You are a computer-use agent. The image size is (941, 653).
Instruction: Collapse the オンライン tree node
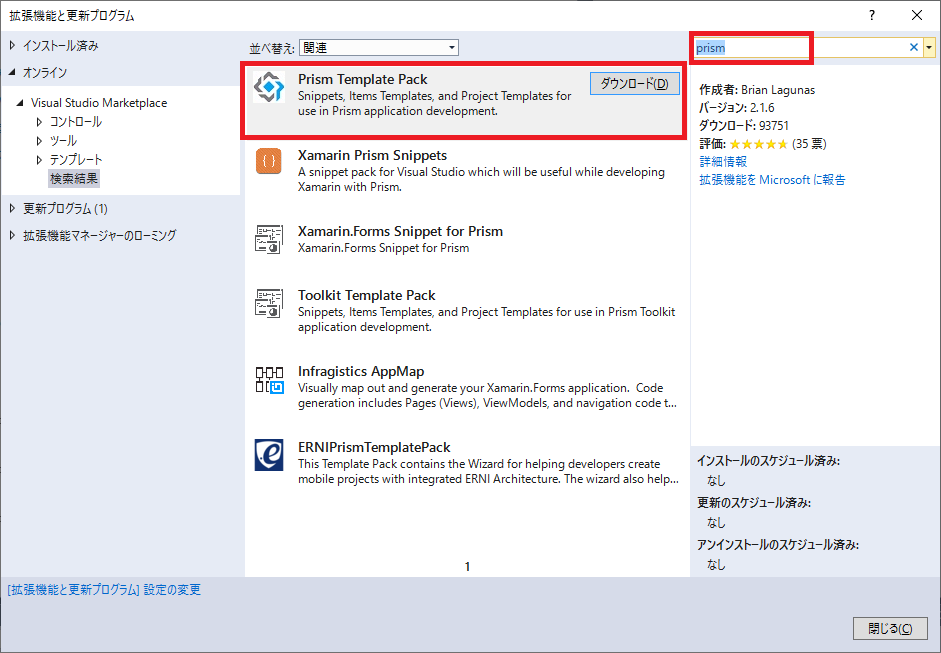click(x=13, y=72)
